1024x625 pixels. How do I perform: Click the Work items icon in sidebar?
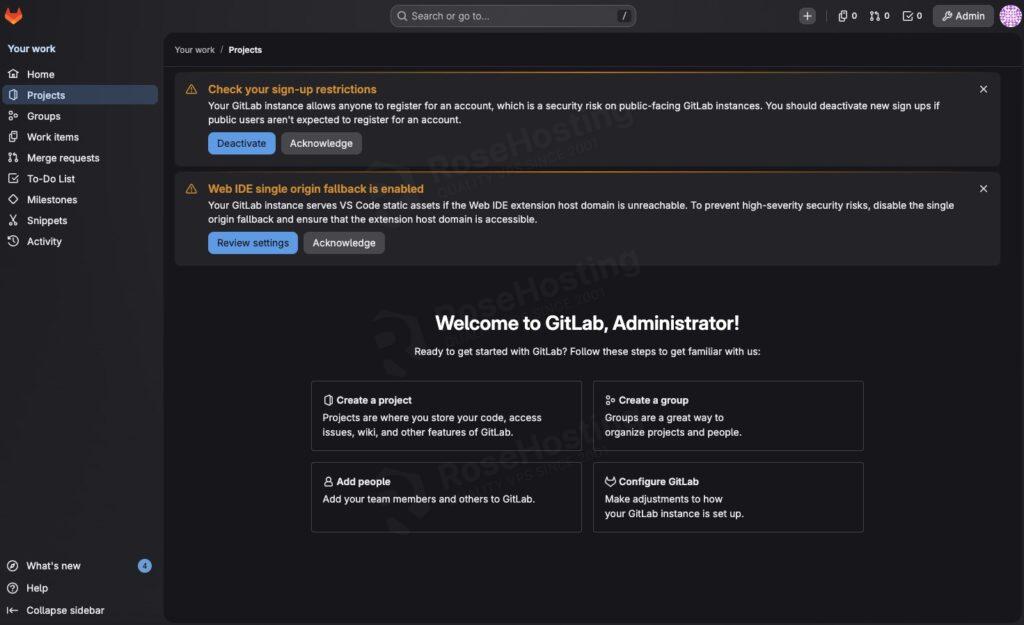click(13, 136)
